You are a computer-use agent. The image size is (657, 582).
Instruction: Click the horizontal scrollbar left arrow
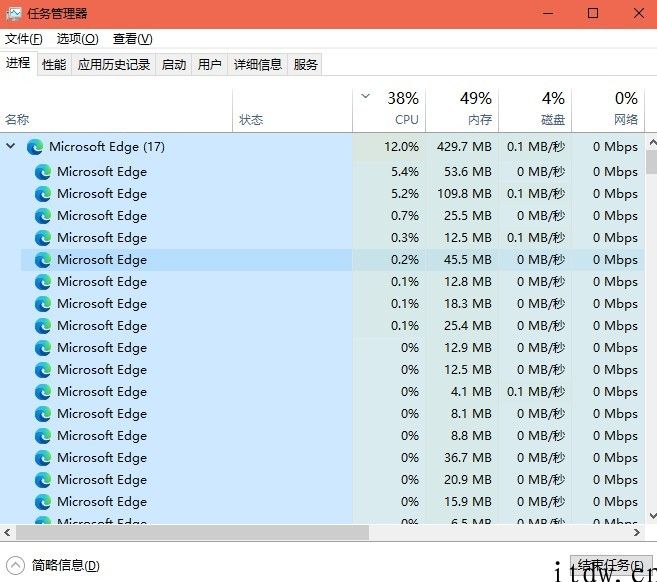[x=7, y=533]
